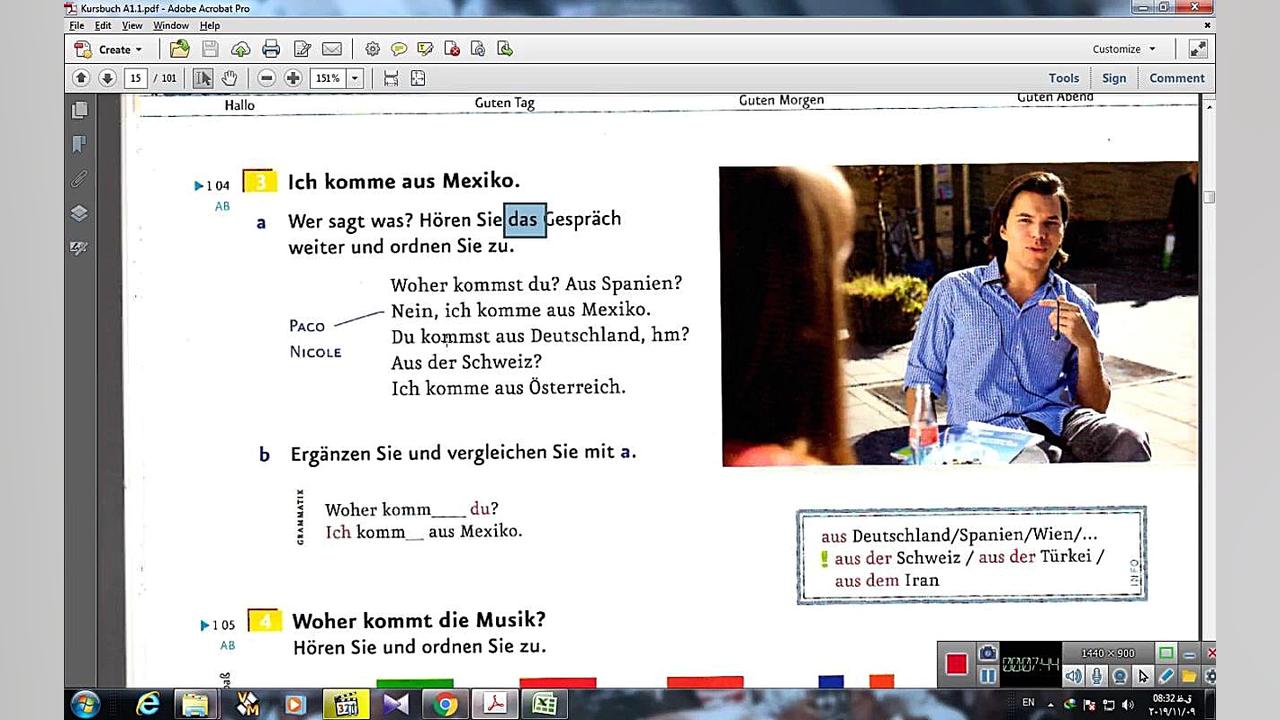Screen dimensions: 1280x720
Task: Launch Internet Explorer from taskbar
Action: click(147, 704)
